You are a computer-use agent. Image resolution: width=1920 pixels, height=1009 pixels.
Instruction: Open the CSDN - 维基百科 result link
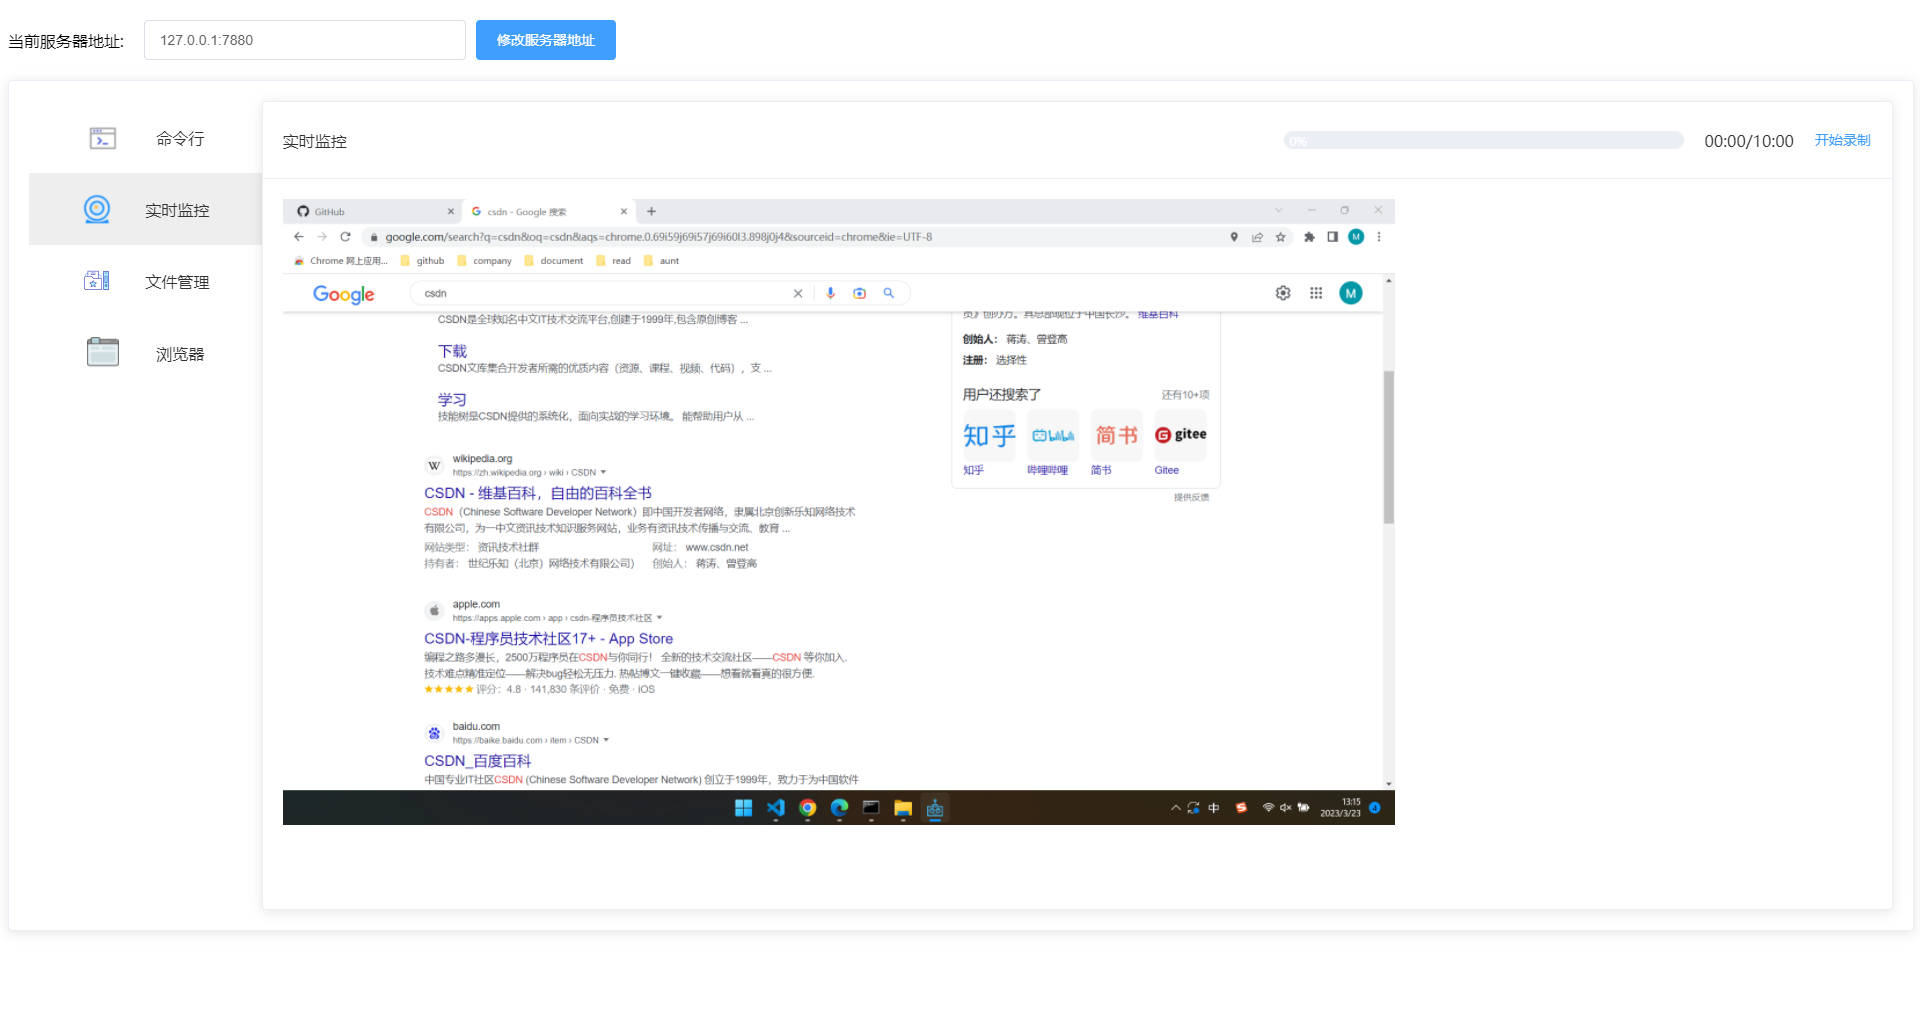(538, 493)
